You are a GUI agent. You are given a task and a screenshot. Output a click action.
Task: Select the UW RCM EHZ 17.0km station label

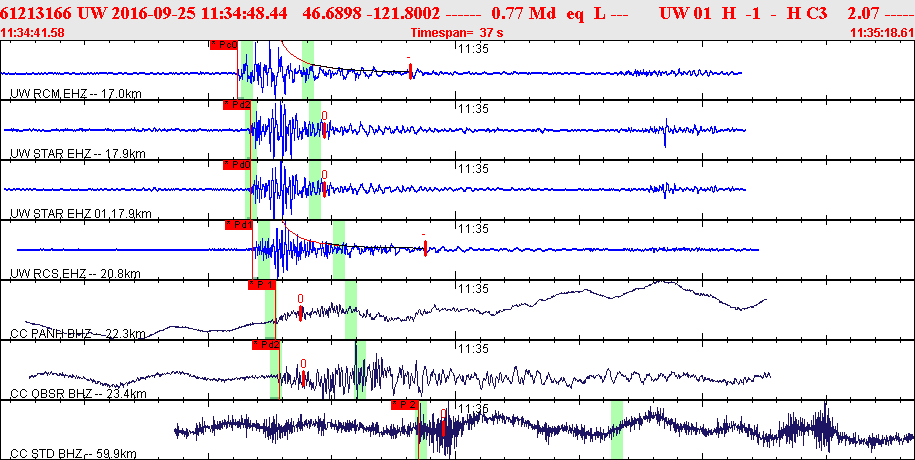pos(76,94)
